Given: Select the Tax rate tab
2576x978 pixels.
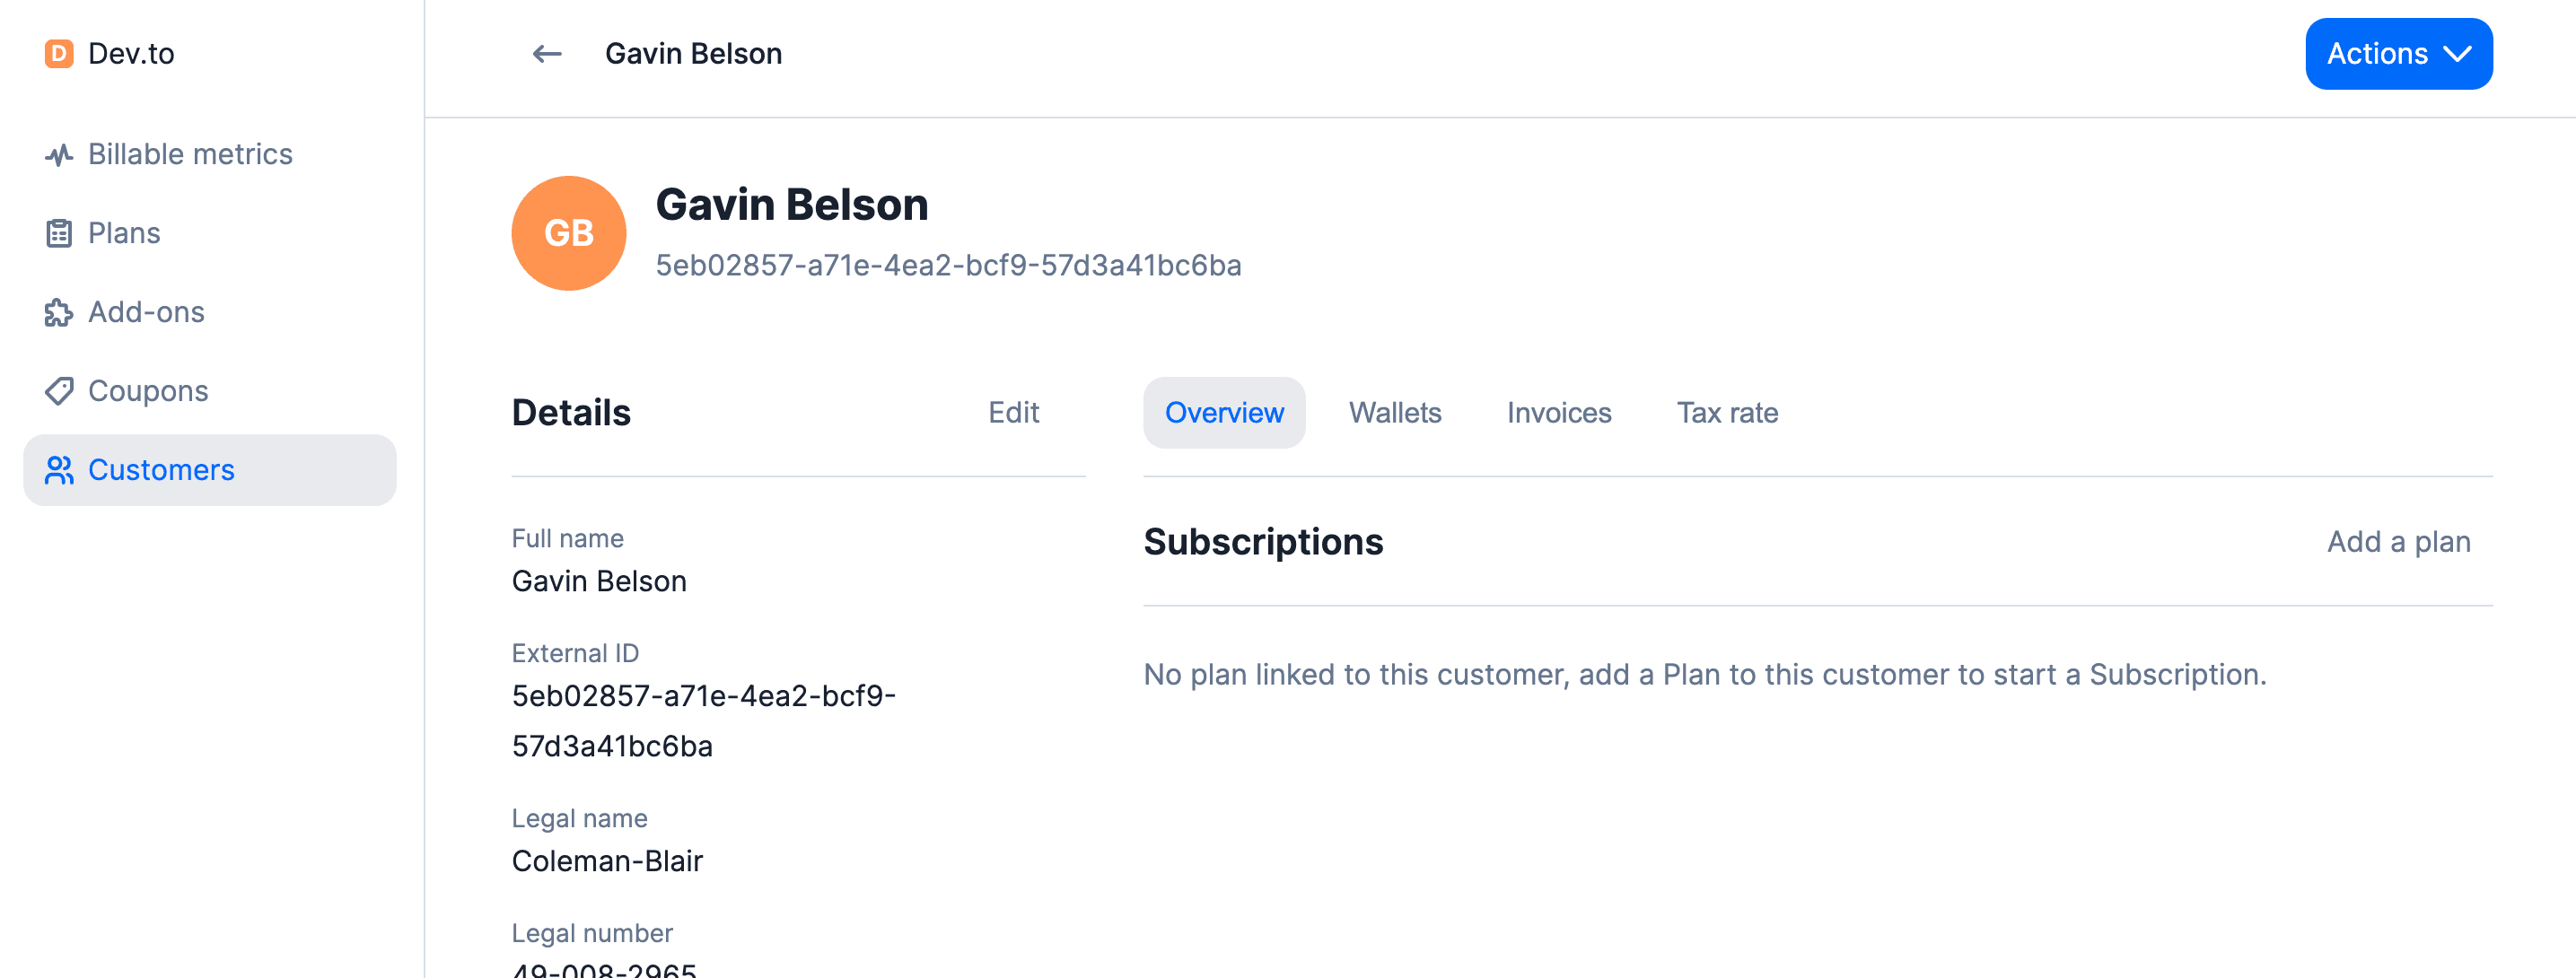Looking at the screenshot, I should point(1726,413).
